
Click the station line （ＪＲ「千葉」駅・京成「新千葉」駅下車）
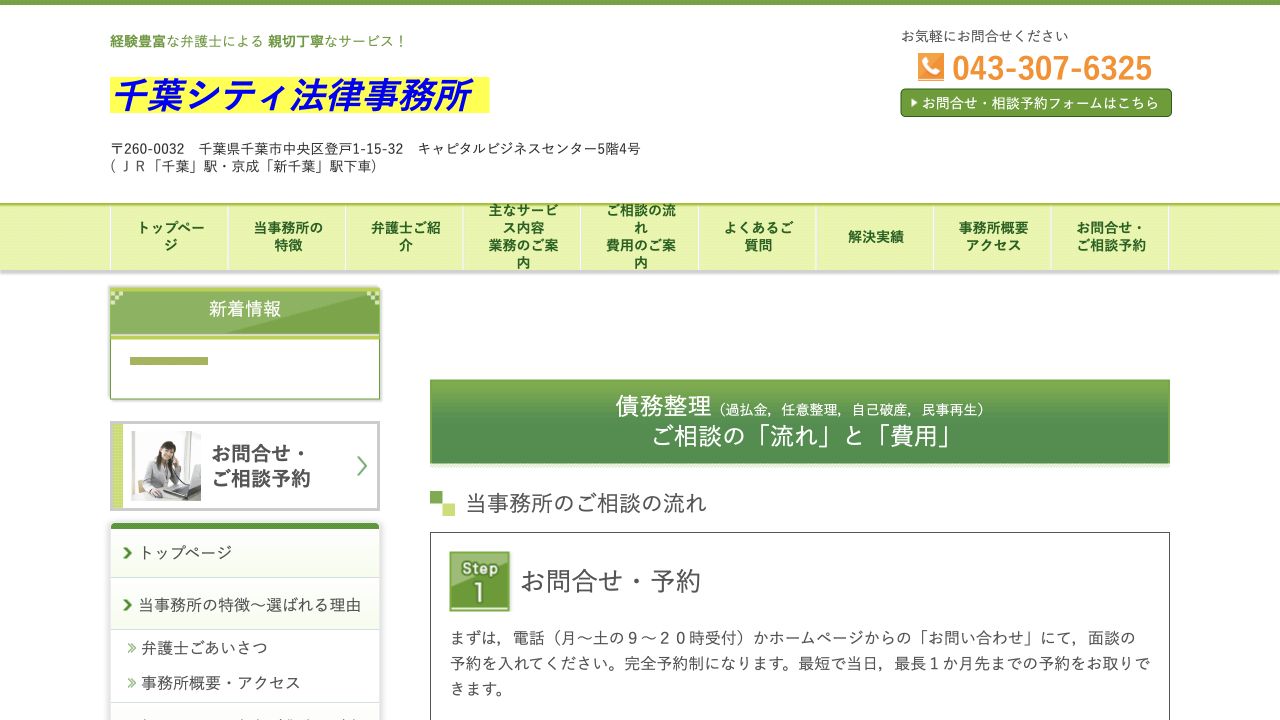(x=246, y=167)
